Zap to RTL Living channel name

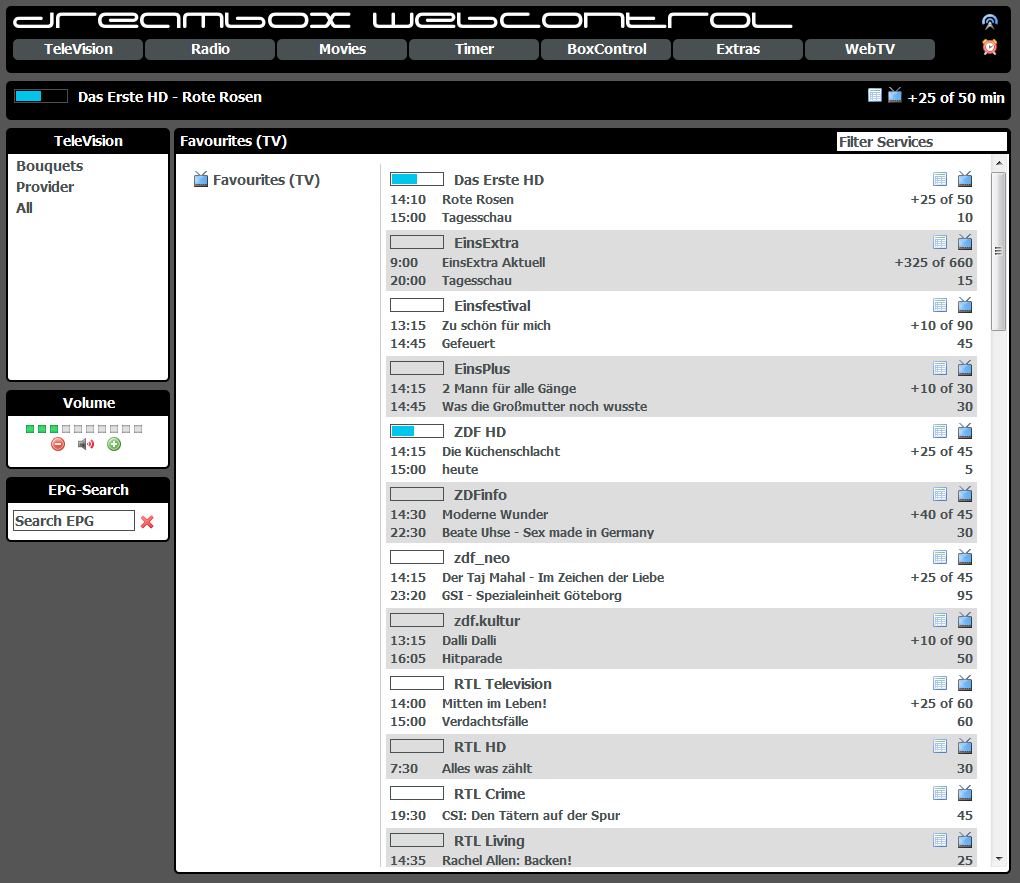tap(489, 841)
